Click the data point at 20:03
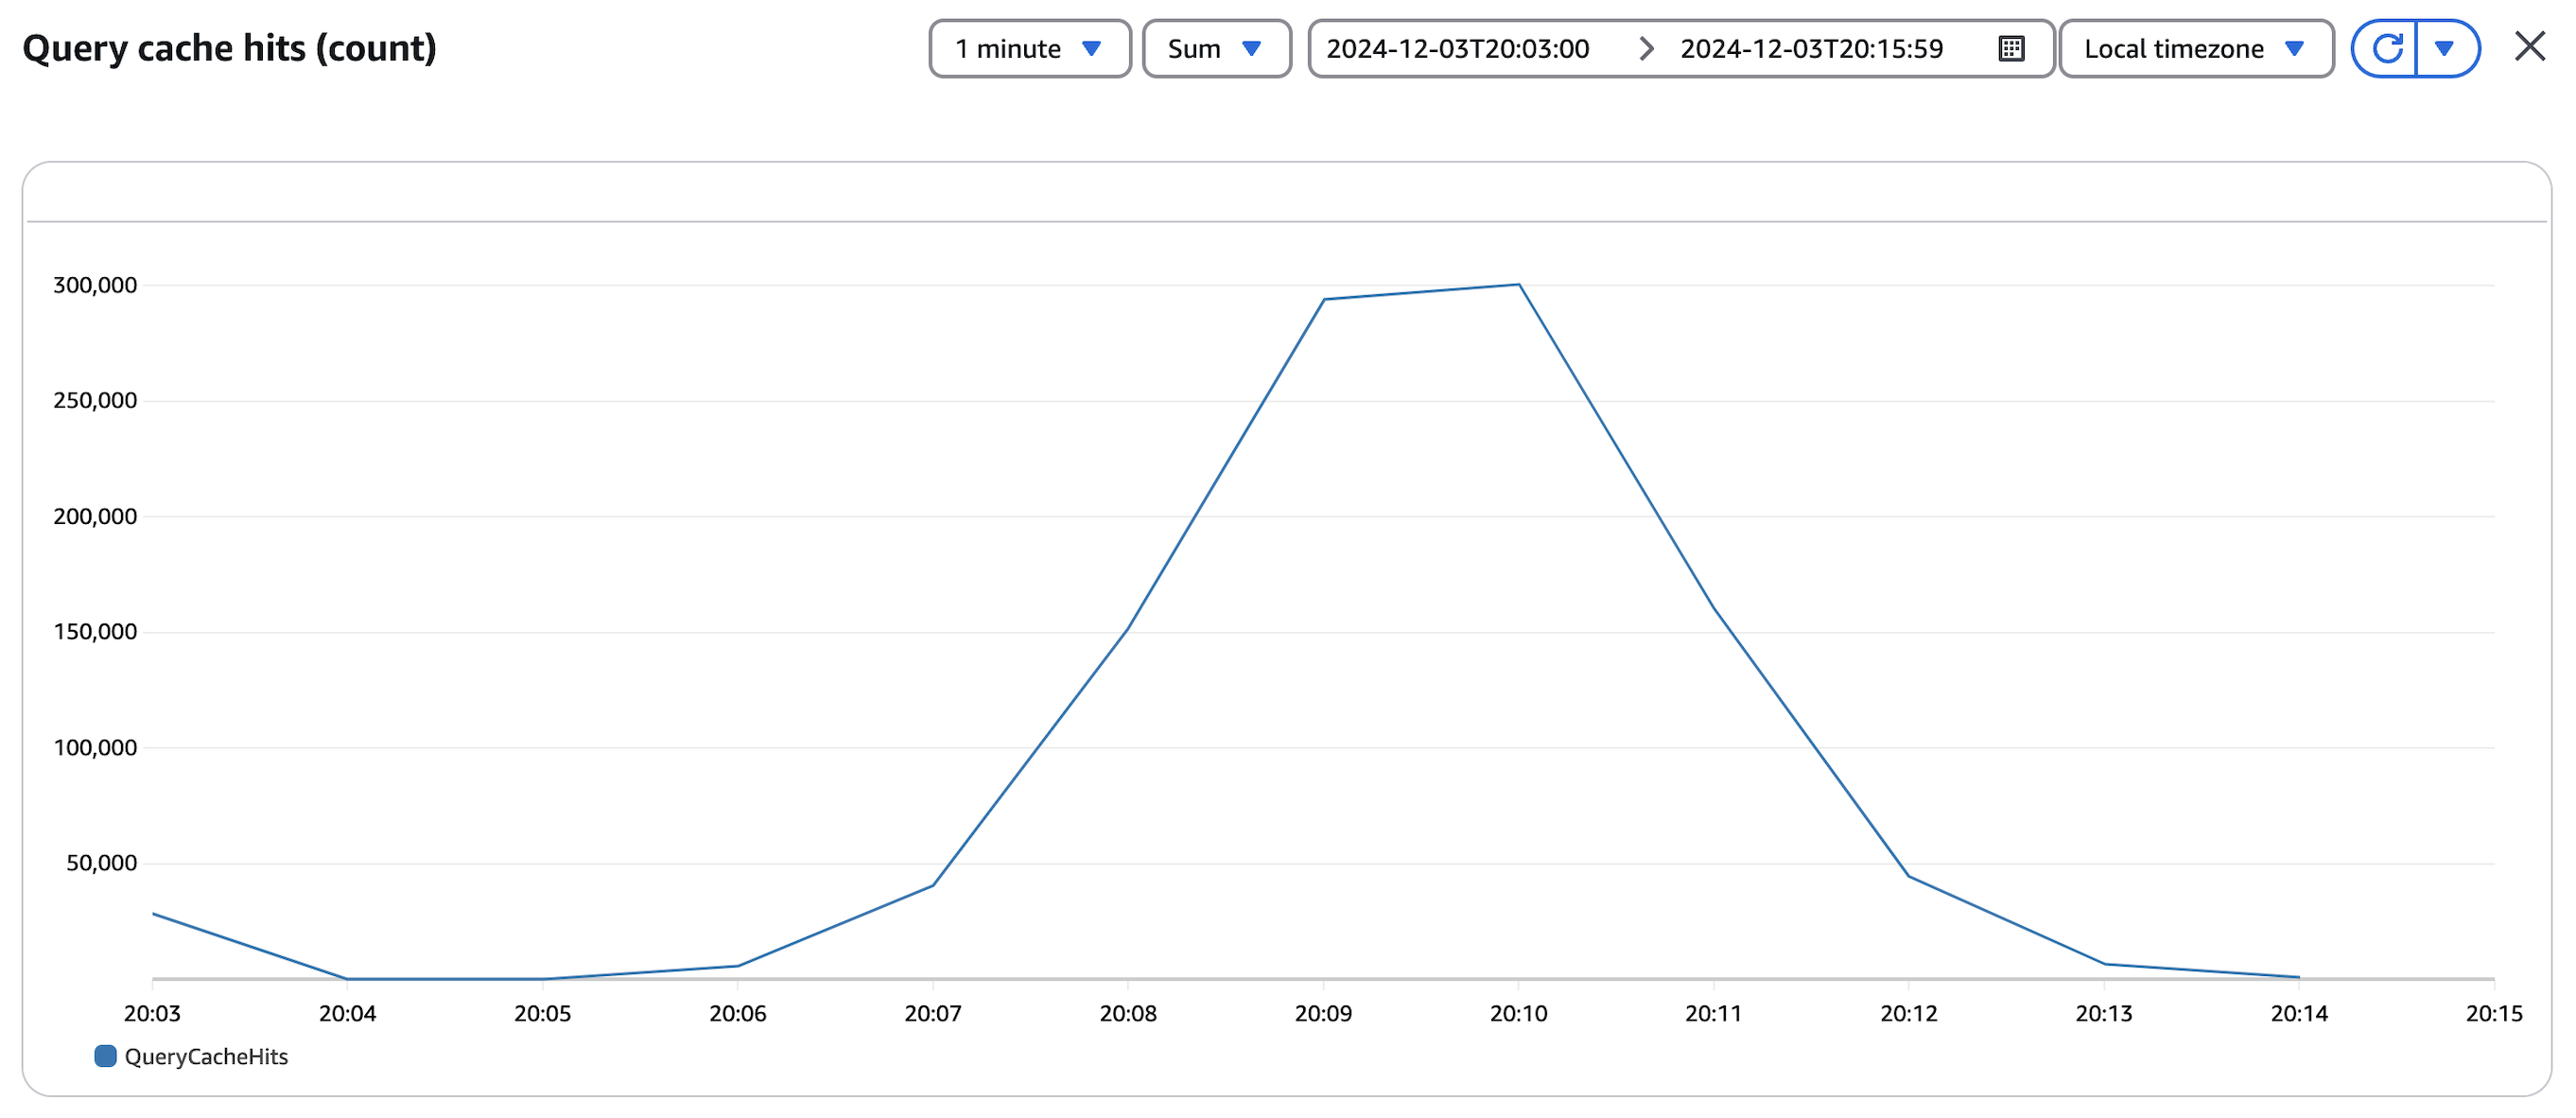Viewport: 2576px width, 1118px height. click(x=153, y=913)
